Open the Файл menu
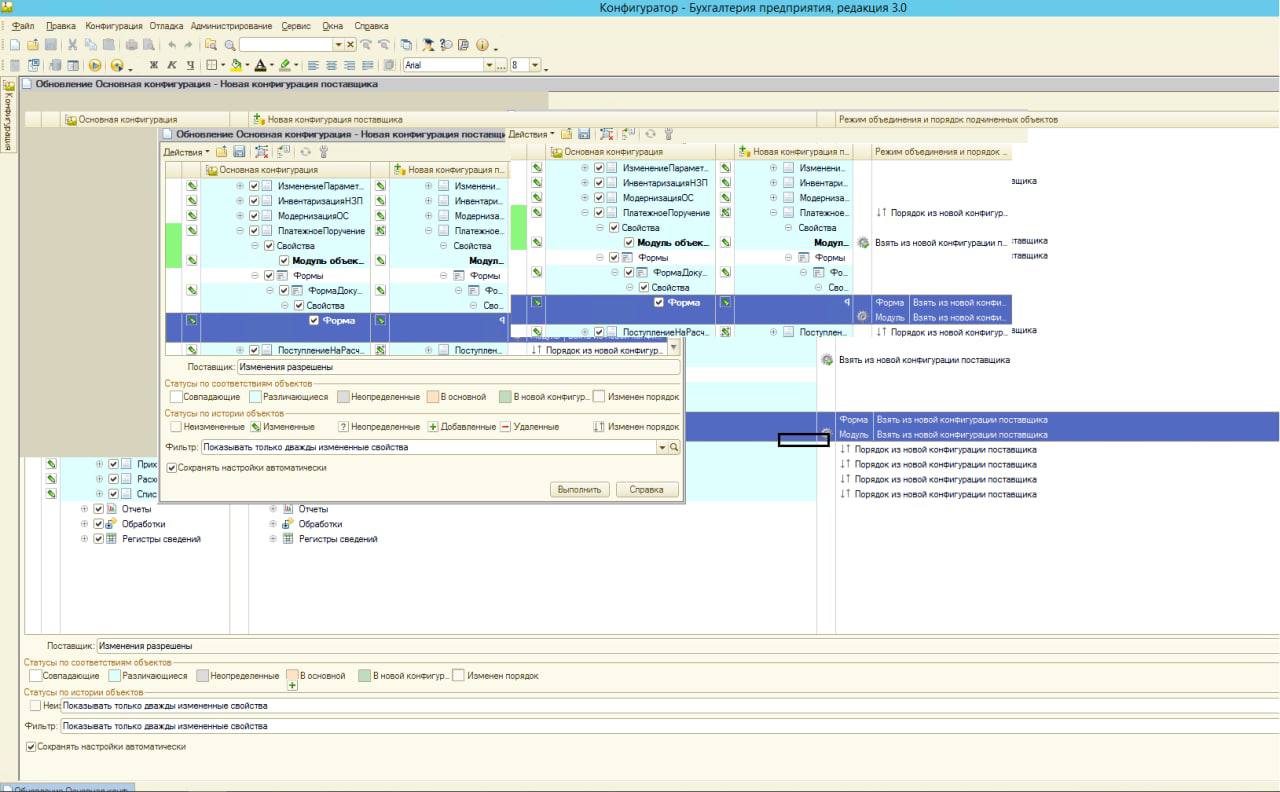 click(23, 25)
